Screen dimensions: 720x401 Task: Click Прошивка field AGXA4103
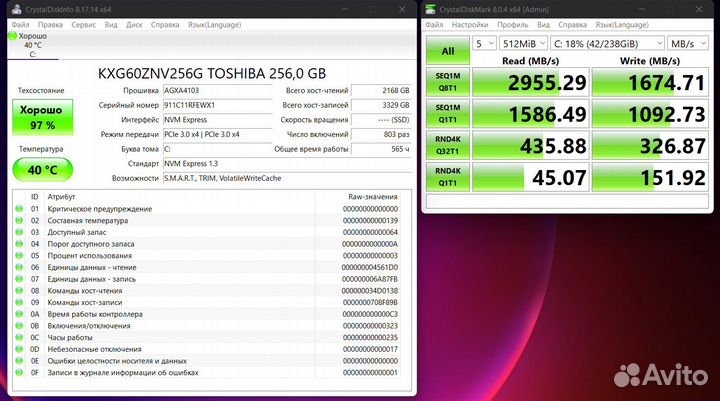(x=218, y=90)
